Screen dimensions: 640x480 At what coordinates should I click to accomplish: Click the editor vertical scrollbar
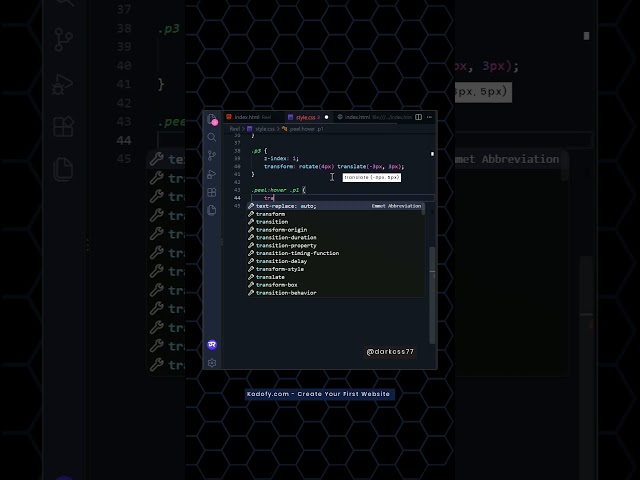point(432,295)
